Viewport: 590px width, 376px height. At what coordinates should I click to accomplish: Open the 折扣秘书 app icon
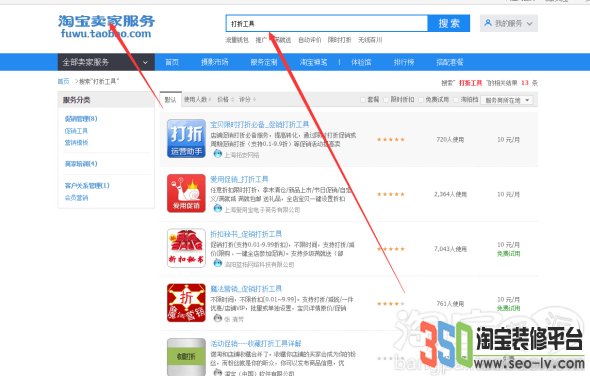tap(186, 248)
